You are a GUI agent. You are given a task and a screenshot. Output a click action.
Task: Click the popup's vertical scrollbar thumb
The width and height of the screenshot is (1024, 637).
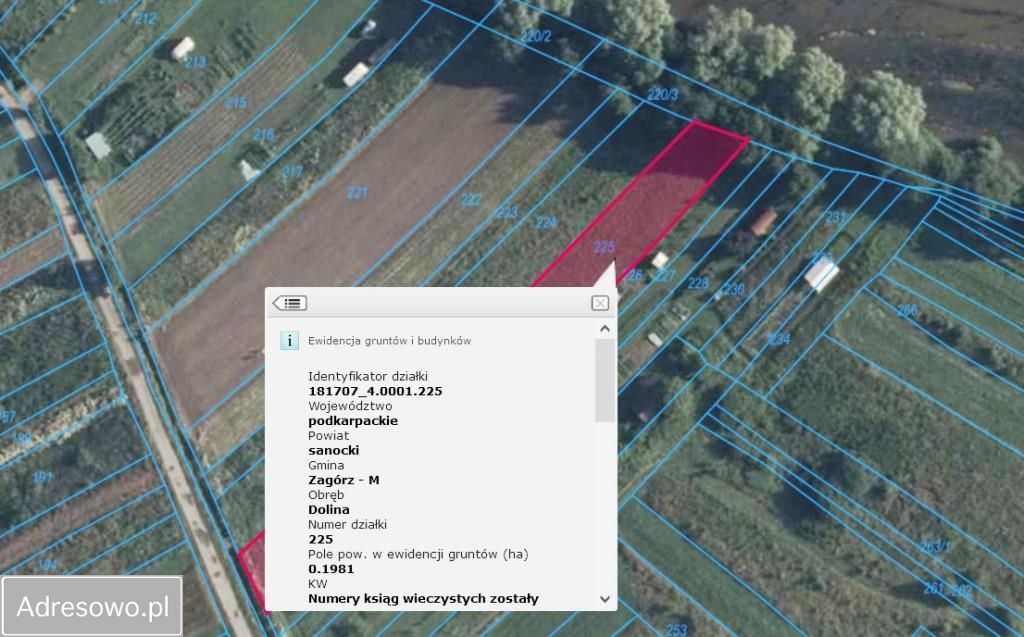605,380
